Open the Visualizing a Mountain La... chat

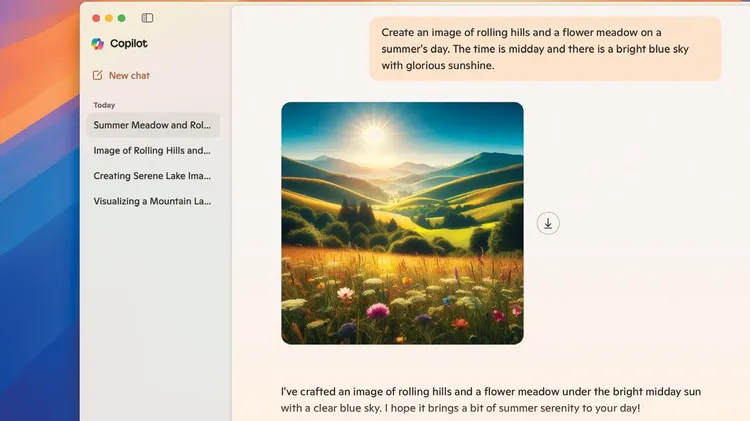click(152, 201)
